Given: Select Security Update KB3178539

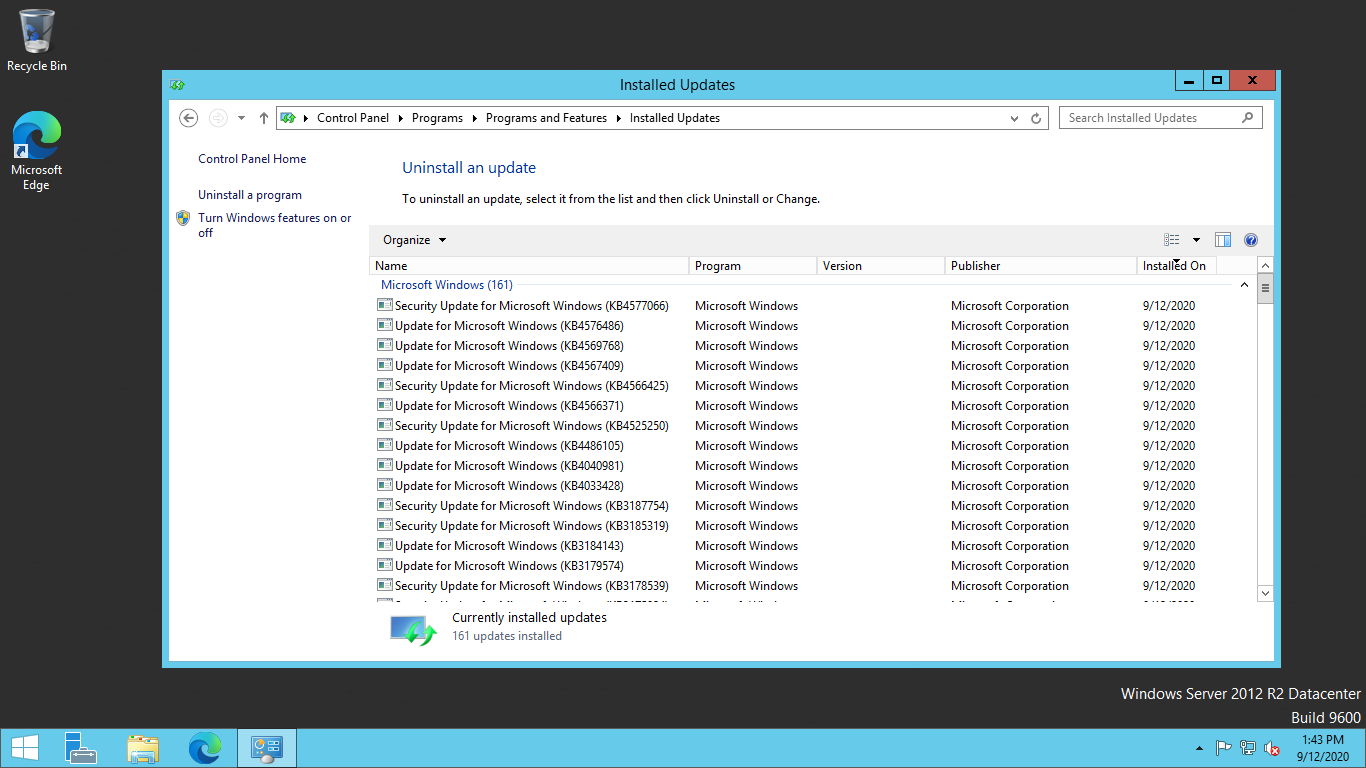Looking at the screenshot, I should (812, 586).
